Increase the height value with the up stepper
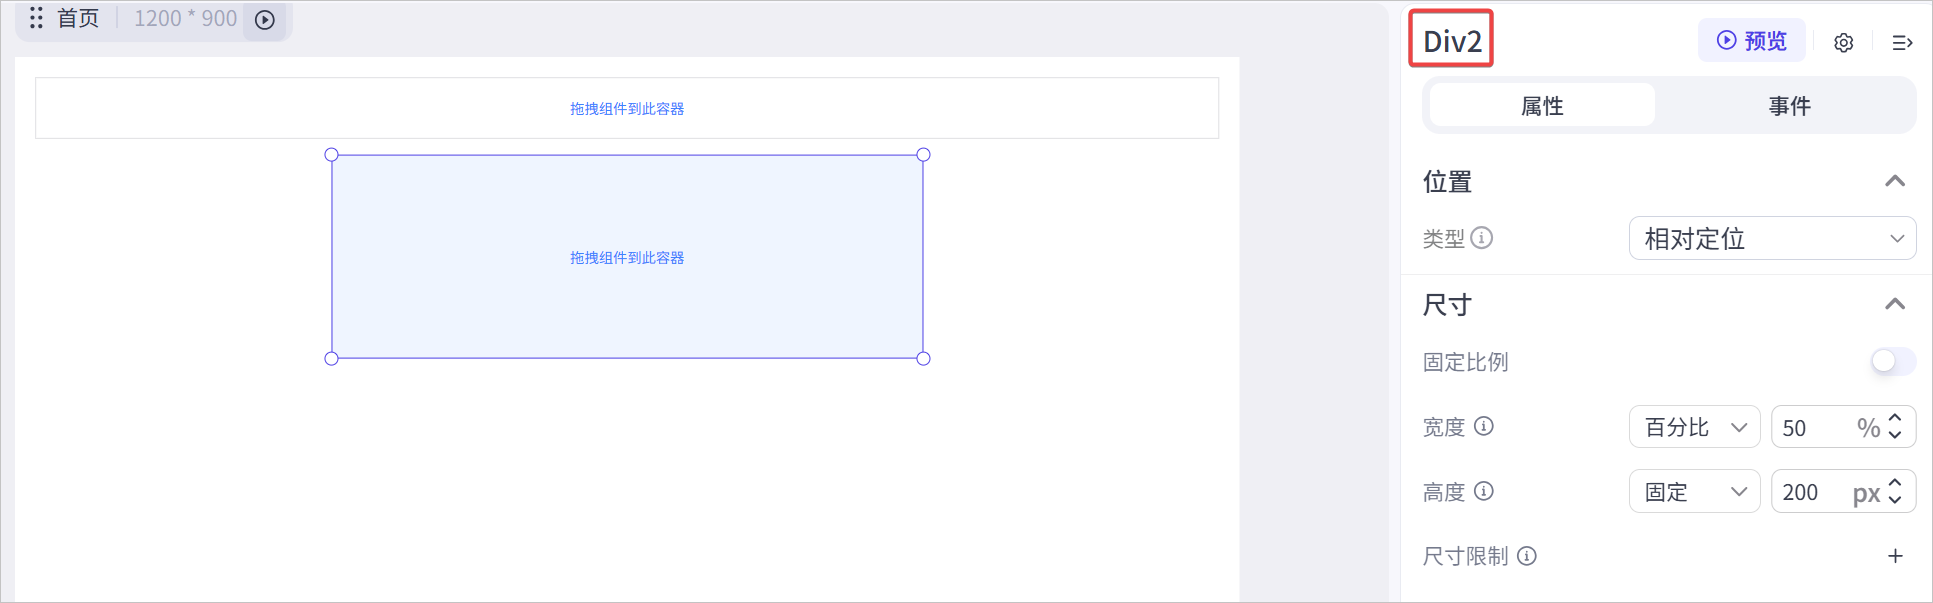This screenshot has height=603, width=1933. [1895, 483]
